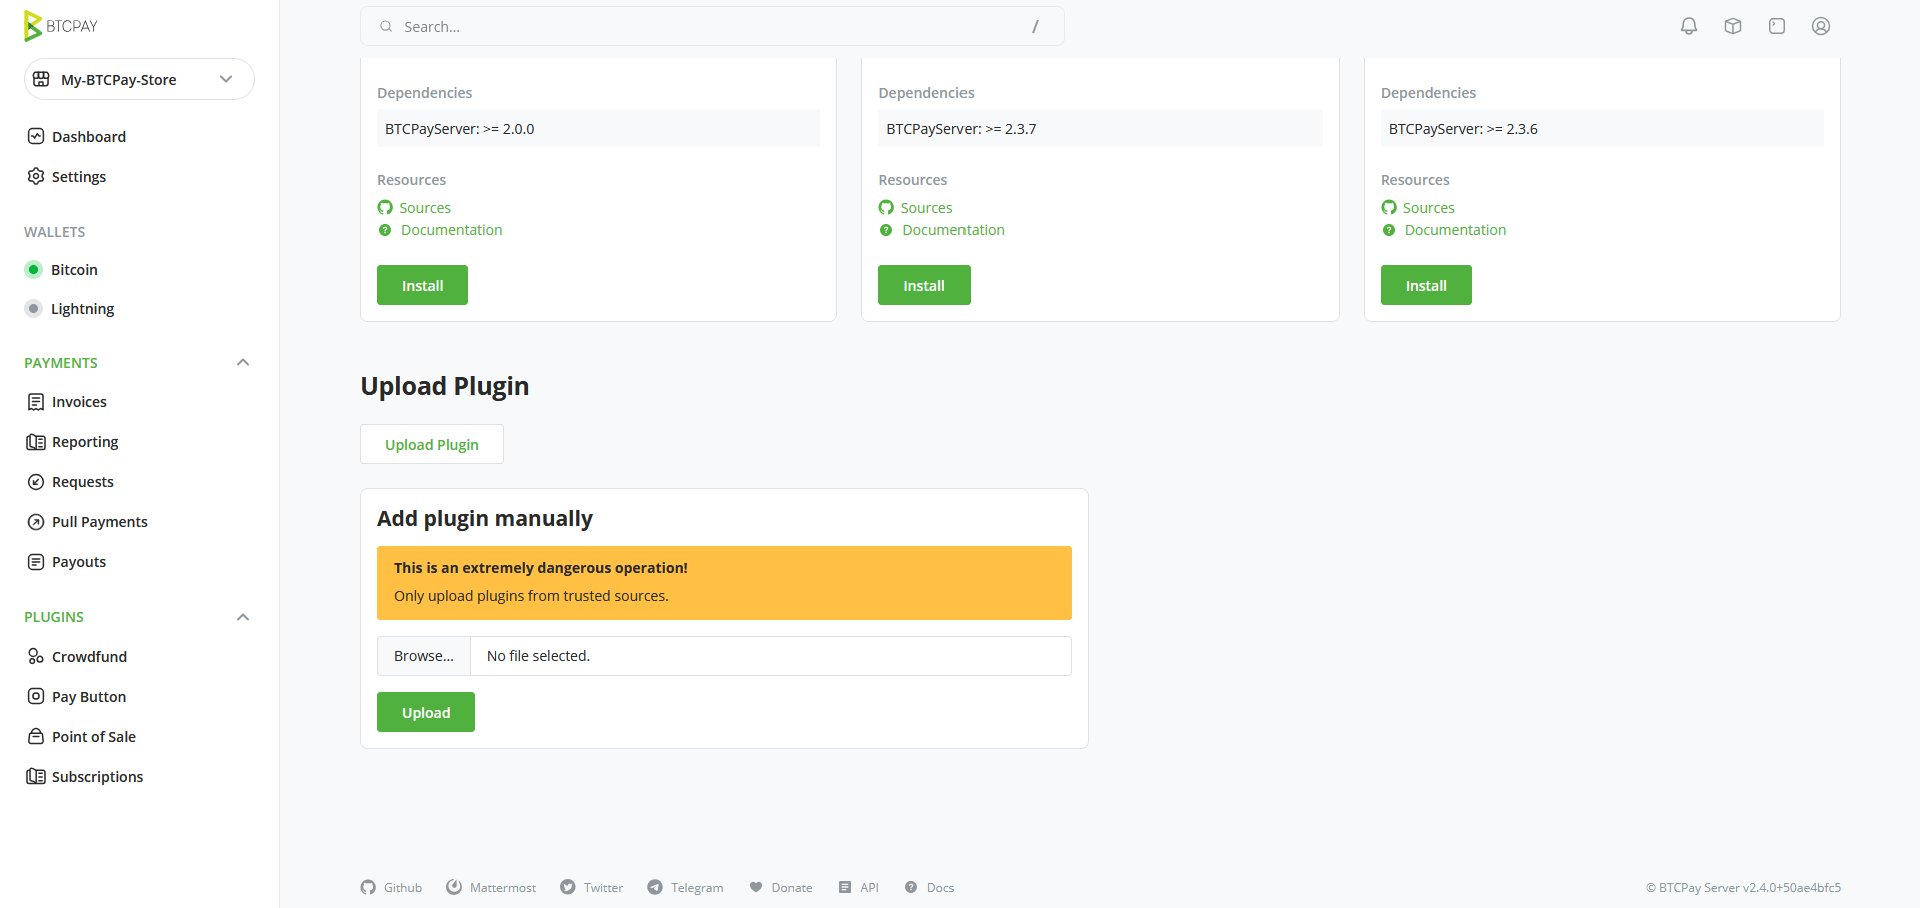Screen dimensions: 1920x908
Task: Open Documentation link in the 2.3.7 card
Action: coord(953,230)
